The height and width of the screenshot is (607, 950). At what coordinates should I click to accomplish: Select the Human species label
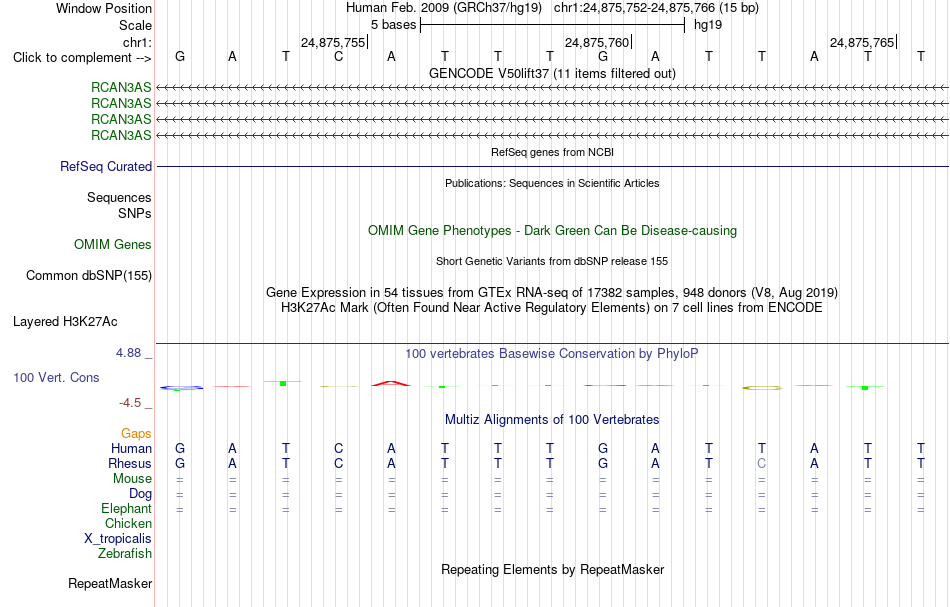[131, 448]
